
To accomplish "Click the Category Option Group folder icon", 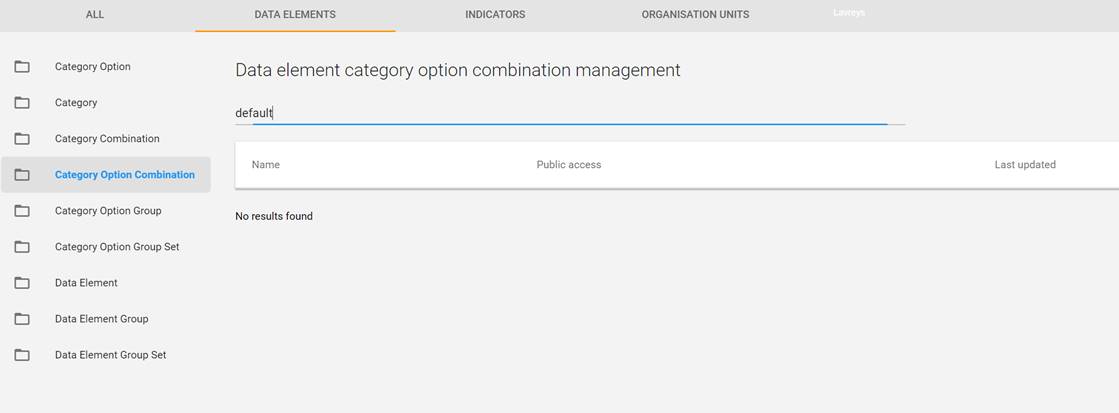I will pyautogui.click(x=22, y=211).
